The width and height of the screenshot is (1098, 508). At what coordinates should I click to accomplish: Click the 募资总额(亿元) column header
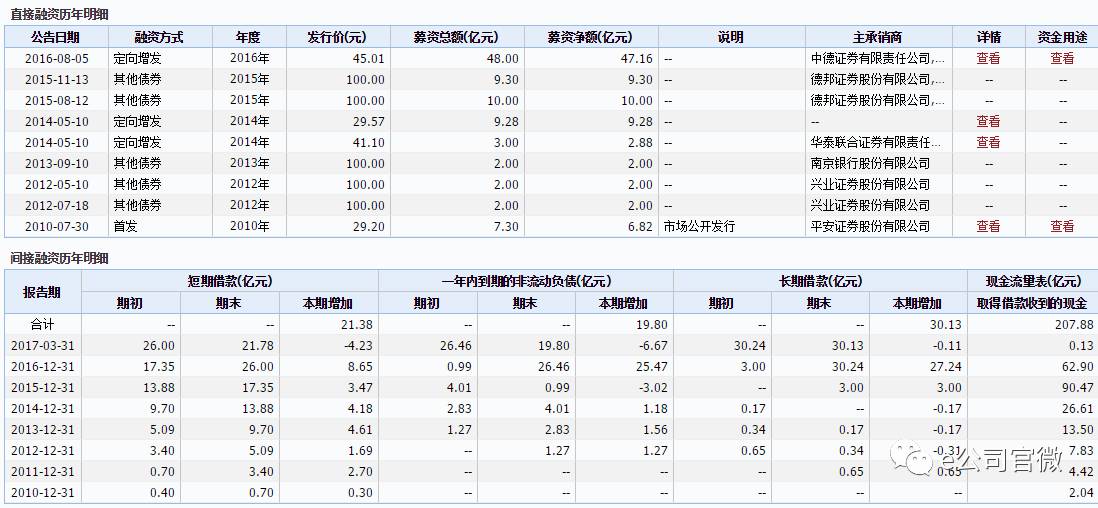[458, 37]
